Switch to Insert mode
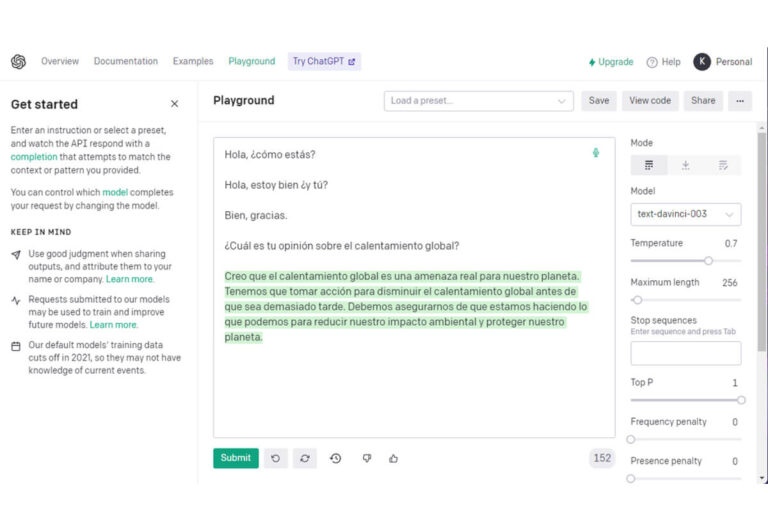Screen dimensions: 768x512 coord(686,165)
